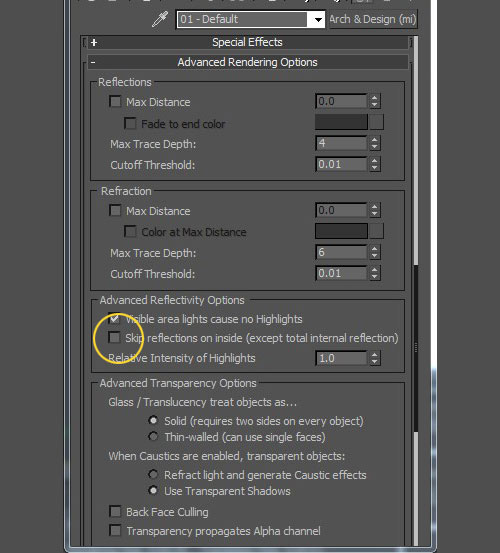Enable Transparency propagates Alpha channel
The height and width of the screenshot is (553, 500).
tap(115, 530)
